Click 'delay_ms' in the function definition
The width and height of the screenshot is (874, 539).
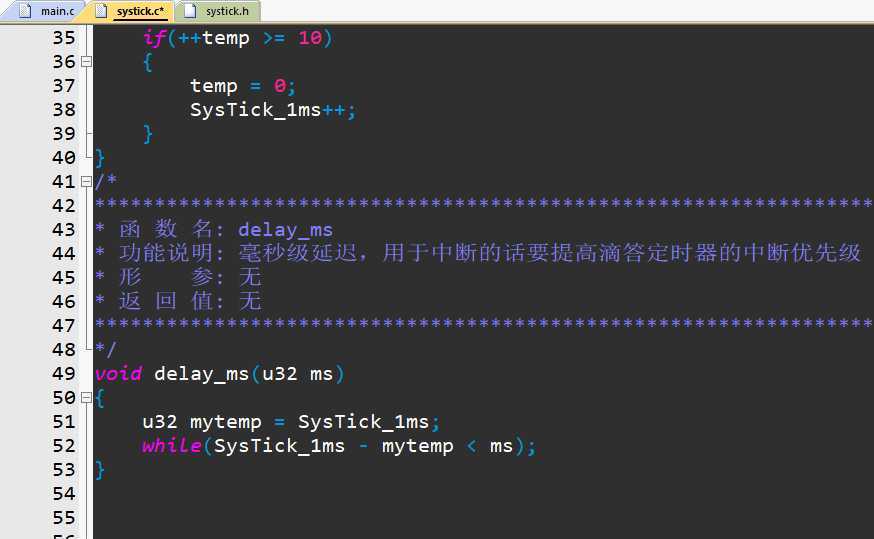[202, 374]
